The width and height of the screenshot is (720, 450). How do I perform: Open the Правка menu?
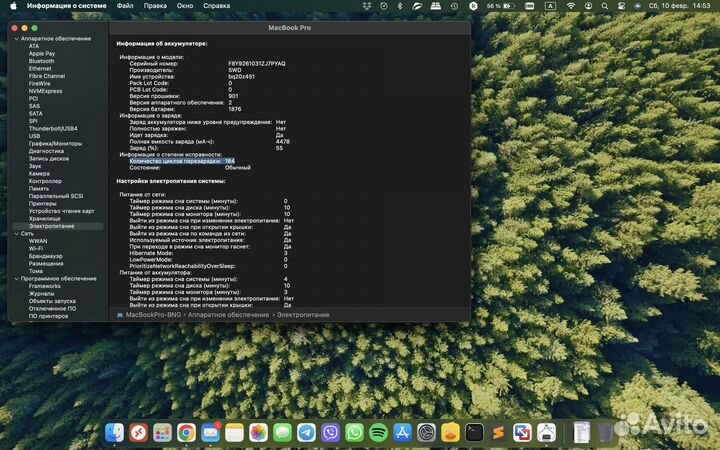[155, 6]
